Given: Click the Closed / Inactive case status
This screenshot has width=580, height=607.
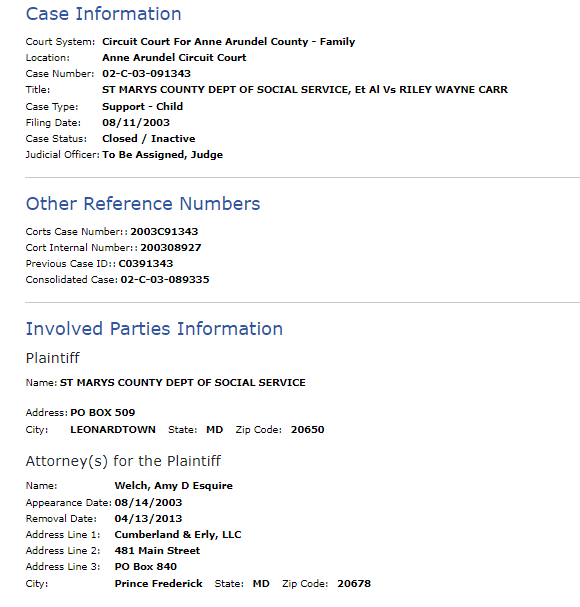Looking at the screenshot, I should [149, 139].
